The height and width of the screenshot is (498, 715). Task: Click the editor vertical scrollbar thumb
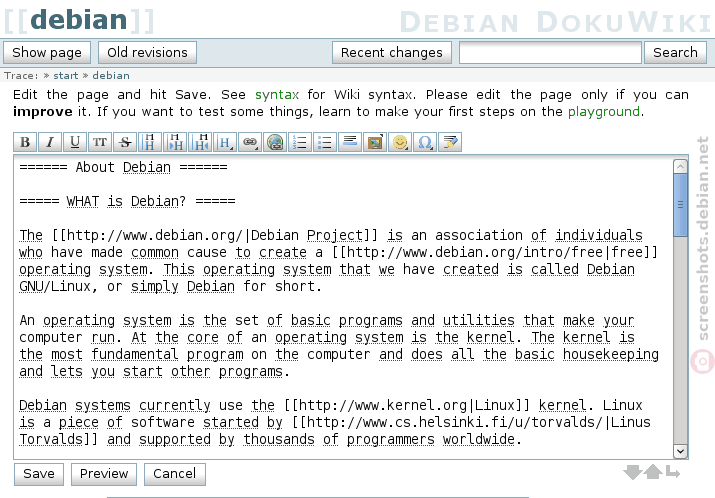pyautogui.click(x=680, y=205)
